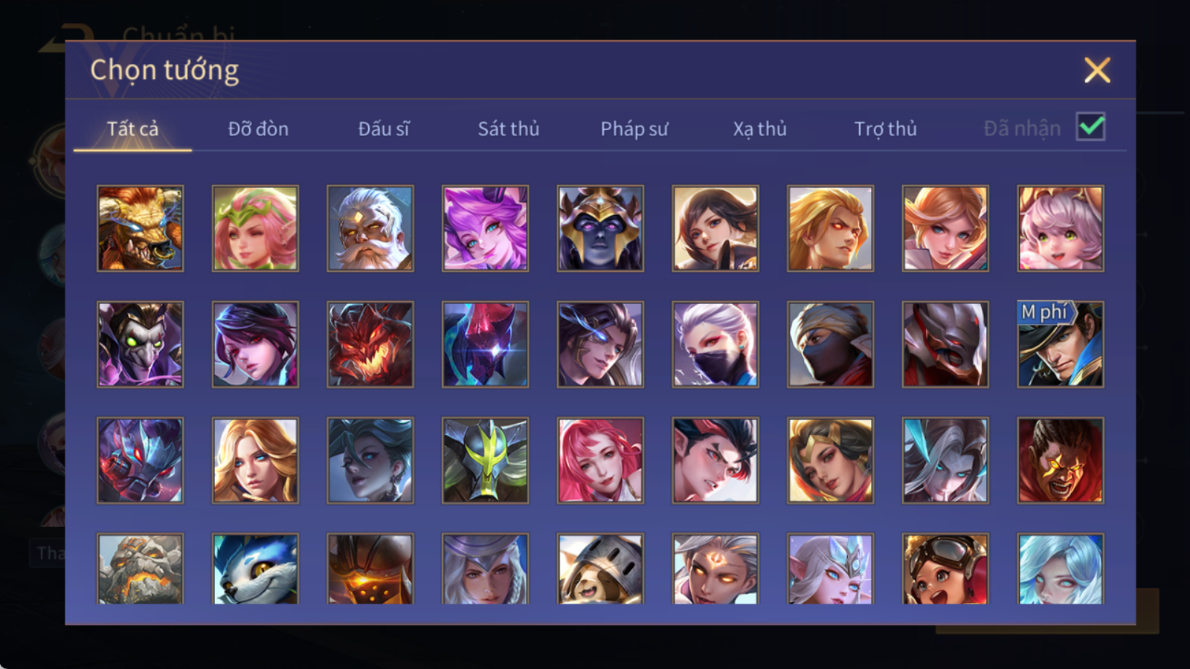This screenshot has width=1190, height=669.
Task: Switch to the Đỡ đòn tab
Action: [x=258, y=129]
